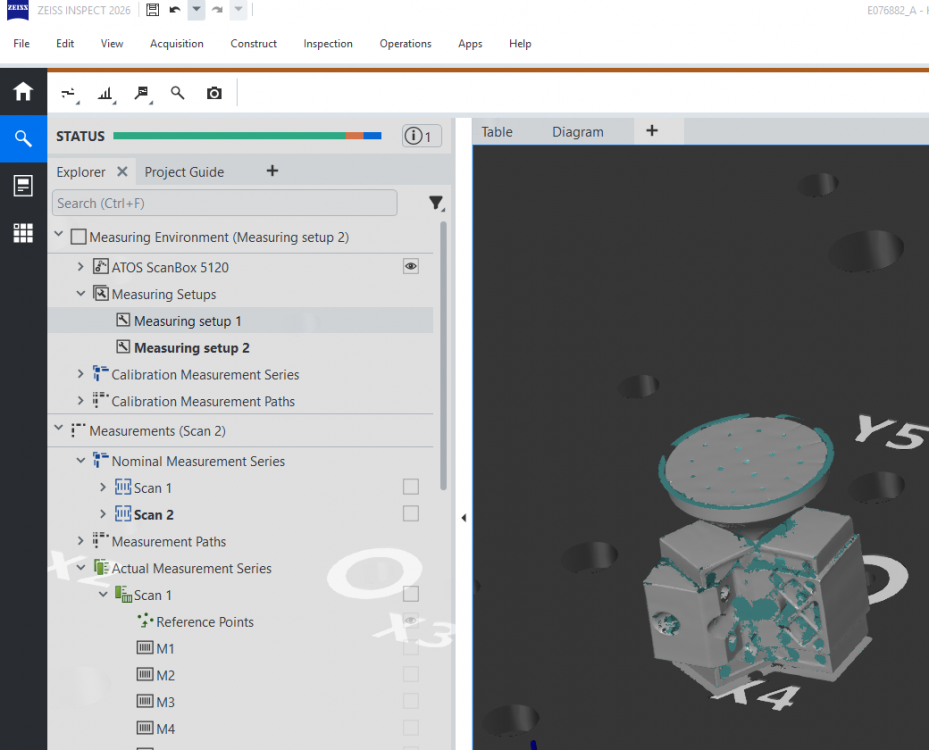Click the magnifier search tool in the toolbar

(x=177, y=92)
